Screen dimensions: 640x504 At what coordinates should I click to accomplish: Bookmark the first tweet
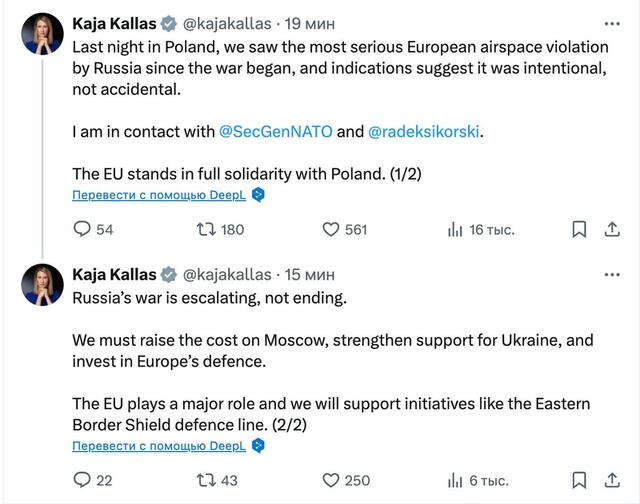[x=579, y=230]
